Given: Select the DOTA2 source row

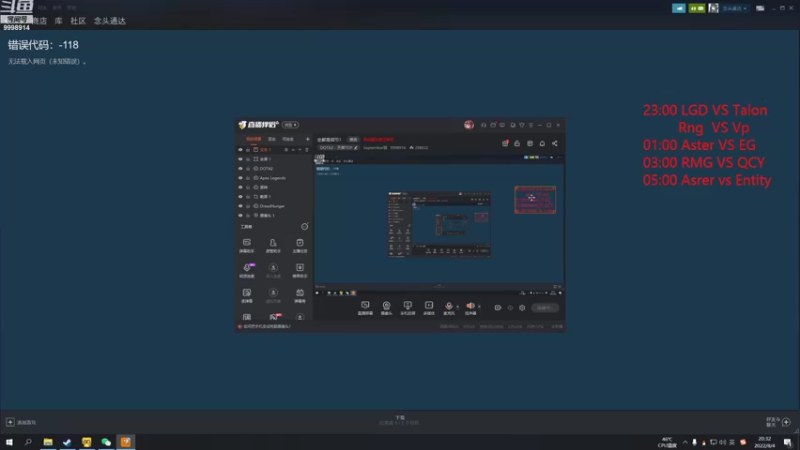Looking at the screenshot, I should pyautogui.click(x=274, y=168).
